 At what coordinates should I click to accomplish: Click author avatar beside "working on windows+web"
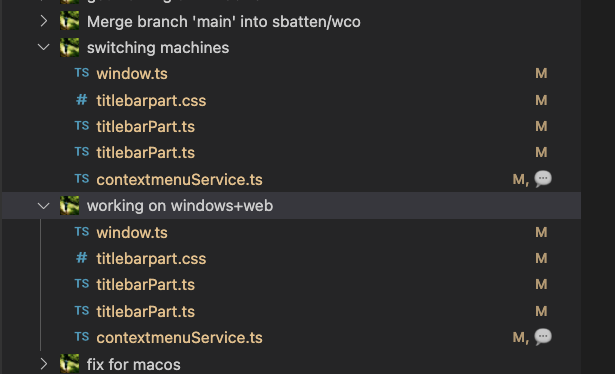[x=69, y=205]
